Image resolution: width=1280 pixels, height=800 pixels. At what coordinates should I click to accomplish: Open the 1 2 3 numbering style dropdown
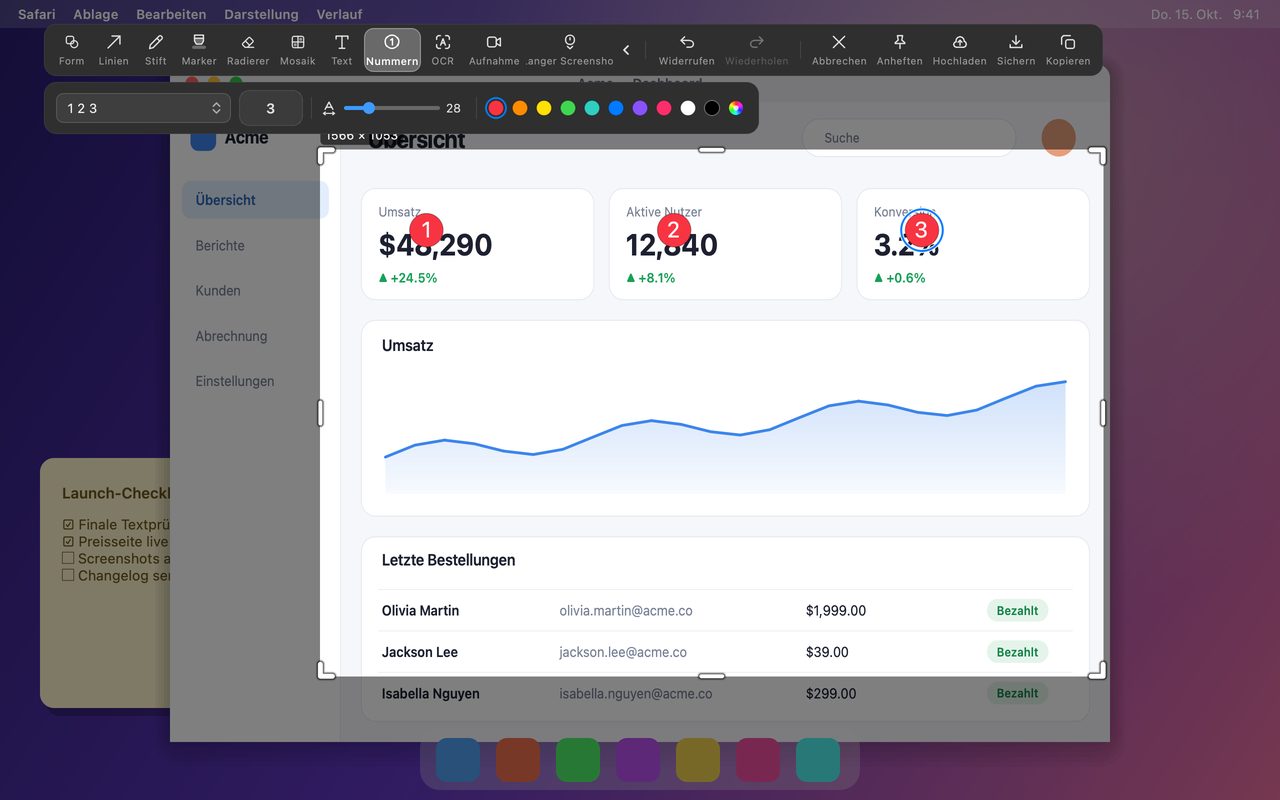point(143,108)
